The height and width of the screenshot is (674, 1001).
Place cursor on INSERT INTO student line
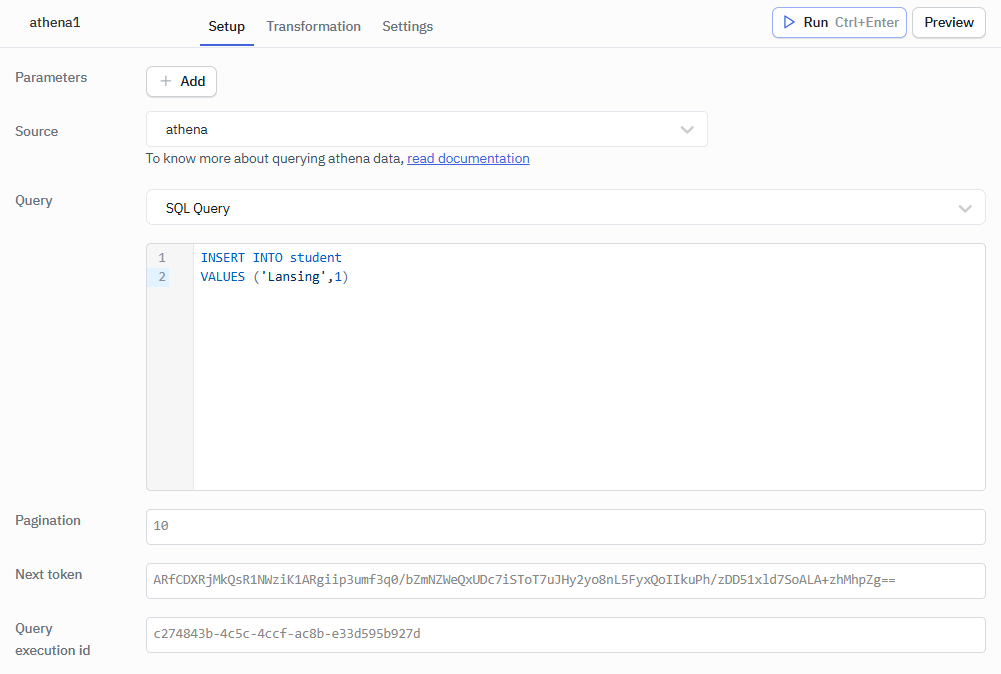coord(271,257)
